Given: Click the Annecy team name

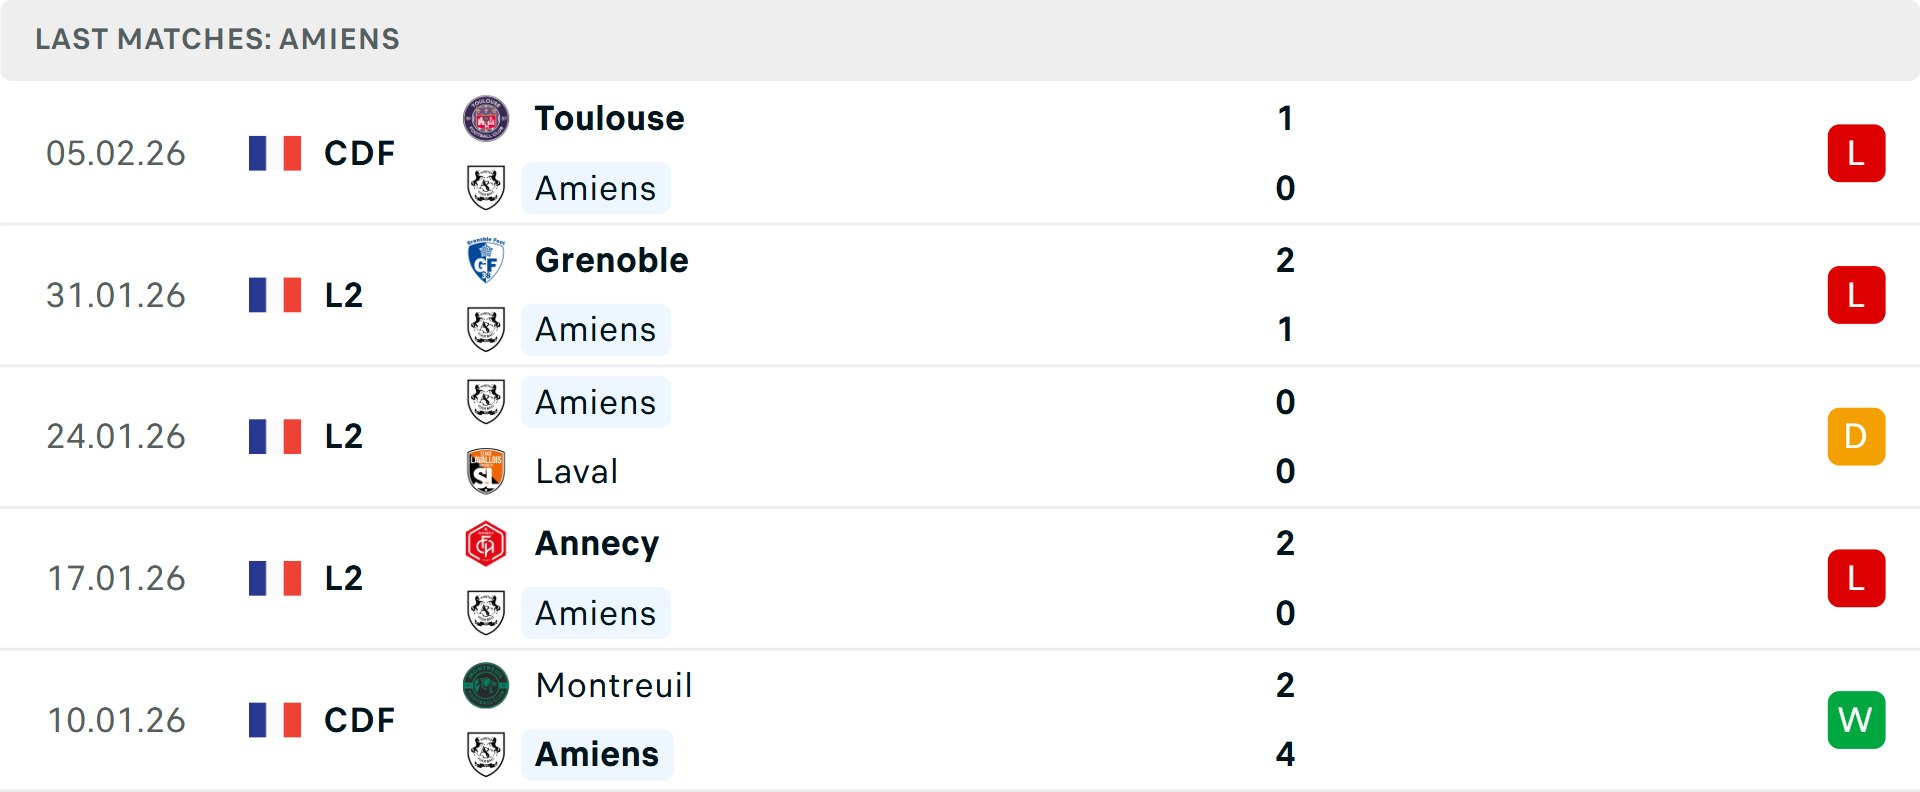Looking at the screenshot, I should [597, 544].
